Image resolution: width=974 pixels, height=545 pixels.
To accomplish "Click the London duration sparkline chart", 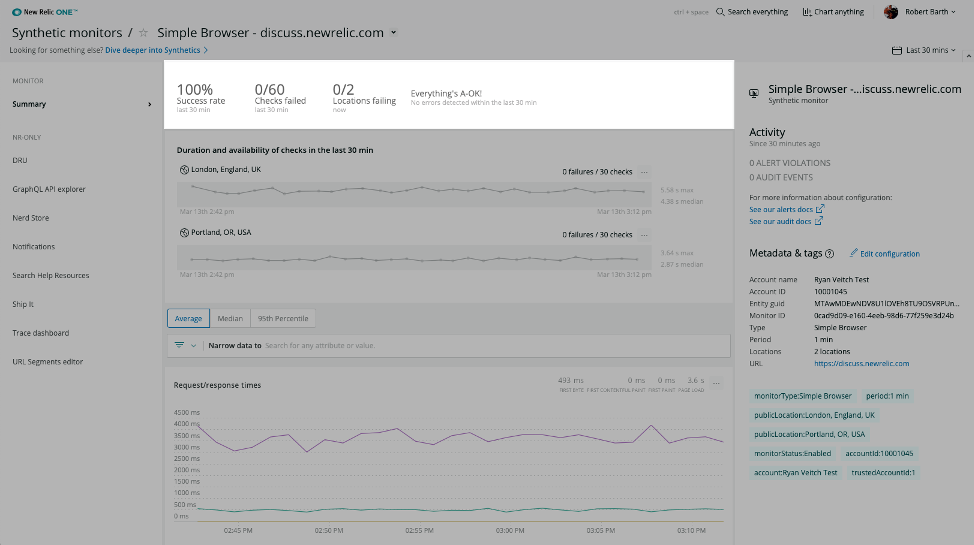I will click(414, 195).
